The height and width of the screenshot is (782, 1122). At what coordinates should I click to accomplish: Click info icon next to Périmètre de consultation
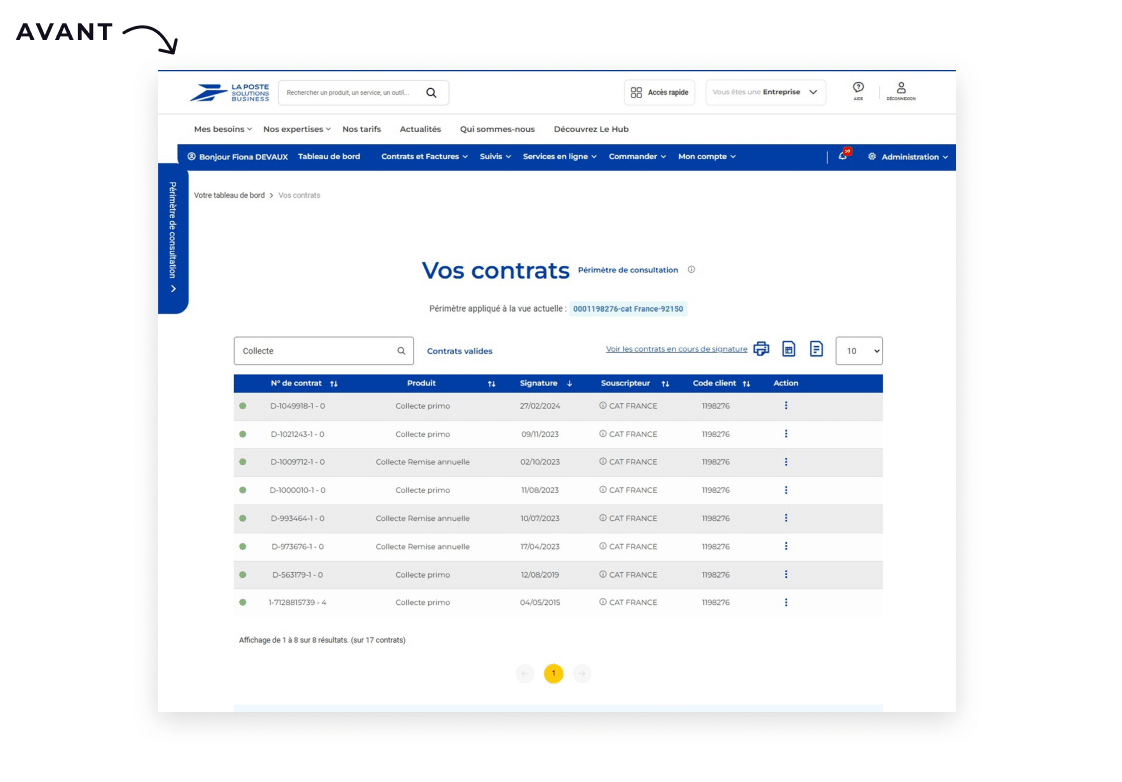pyautogui.click(x=691, y=270)
